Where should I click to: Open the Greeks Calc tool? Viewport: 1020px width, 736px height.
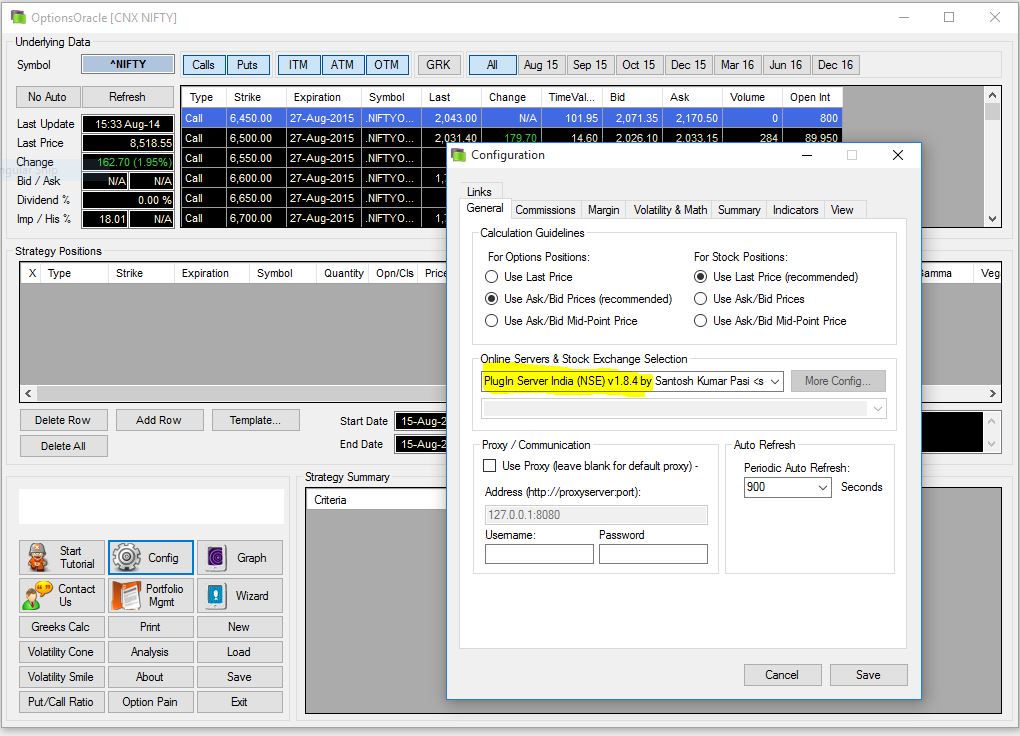click(x=60, y=627)
